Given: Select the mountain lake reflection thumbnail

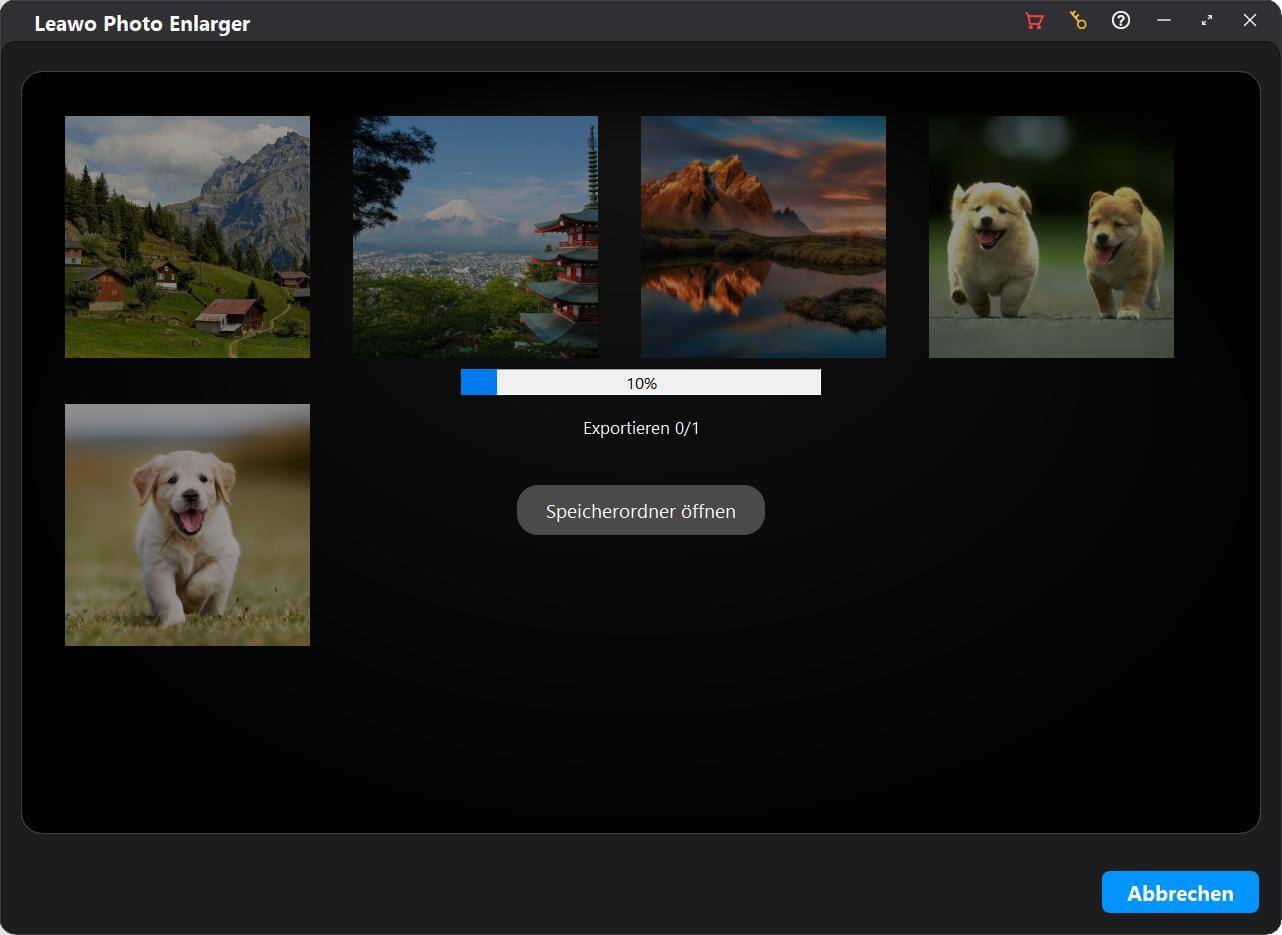Looking at the screenshot, I should pyautogui.click(x=763, y=237).
